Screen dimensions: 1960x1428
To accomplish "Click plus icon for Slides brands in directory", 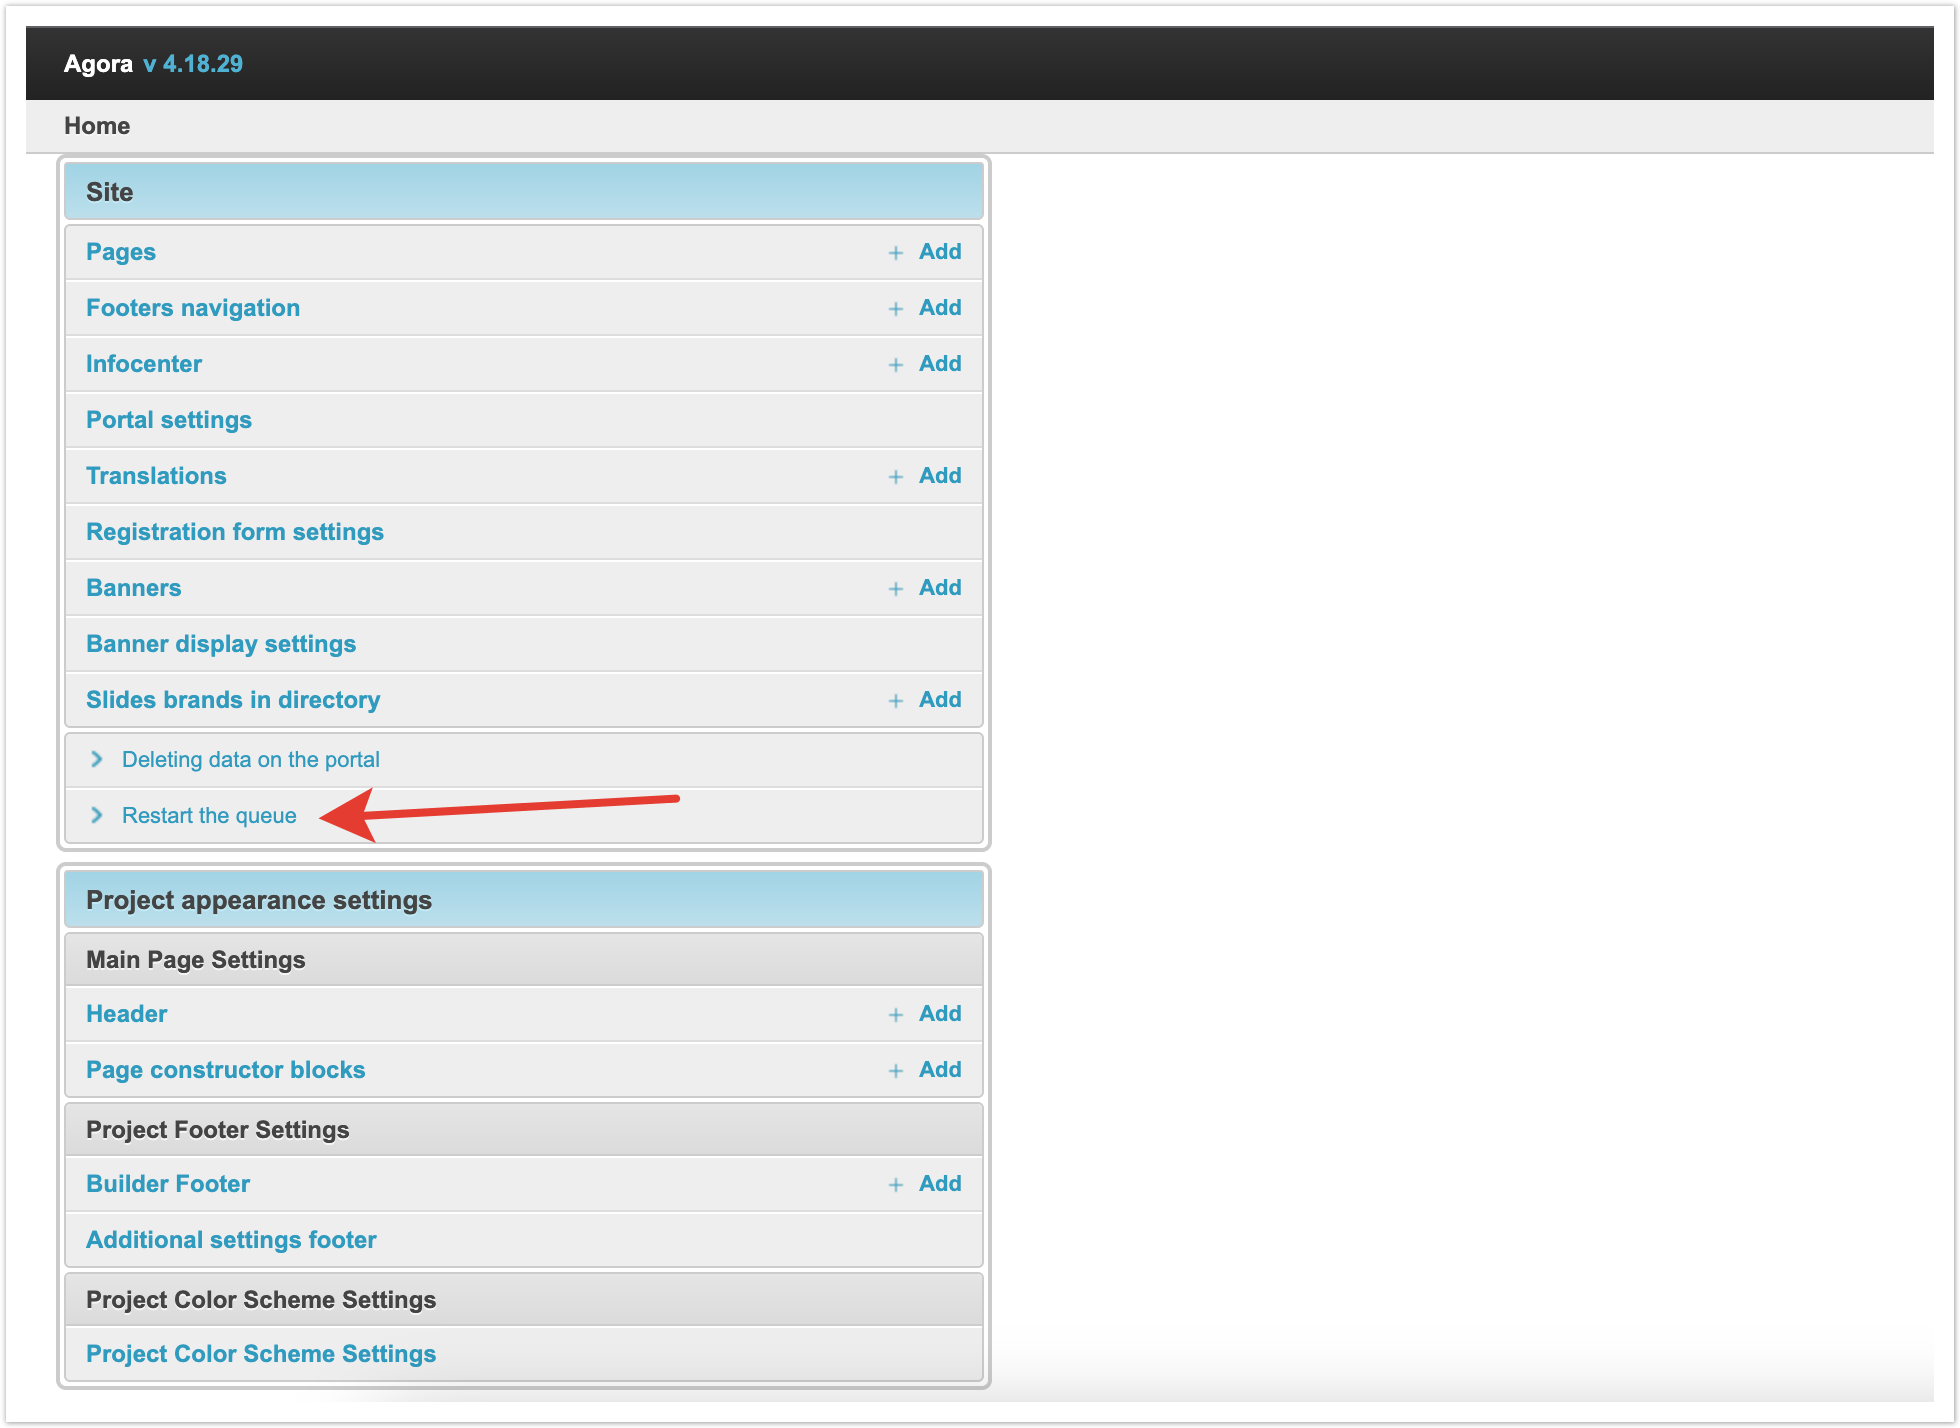I will [896, 701].
